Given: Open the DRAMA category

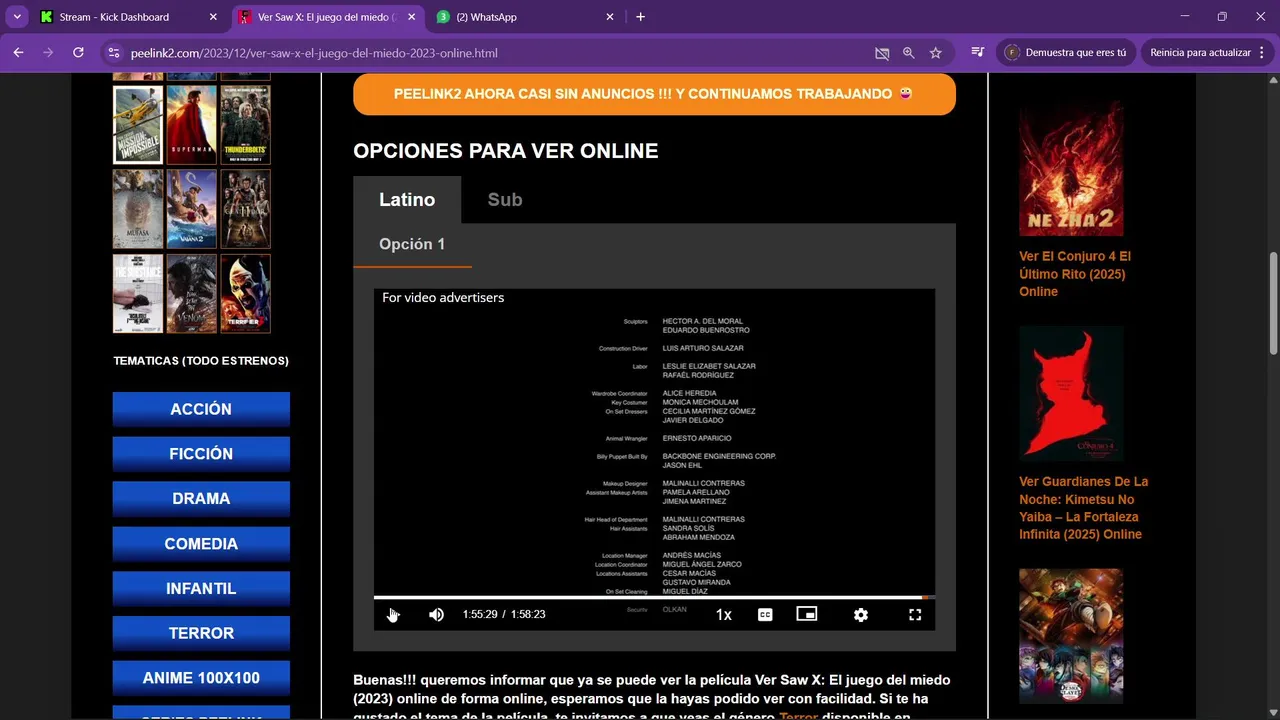Looking at the screenshot, I should 201,499.
